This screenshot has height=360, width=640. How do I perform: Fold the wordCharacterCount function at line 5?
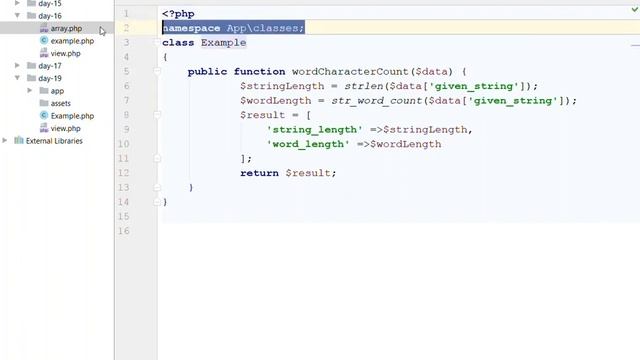pos(157,71)
